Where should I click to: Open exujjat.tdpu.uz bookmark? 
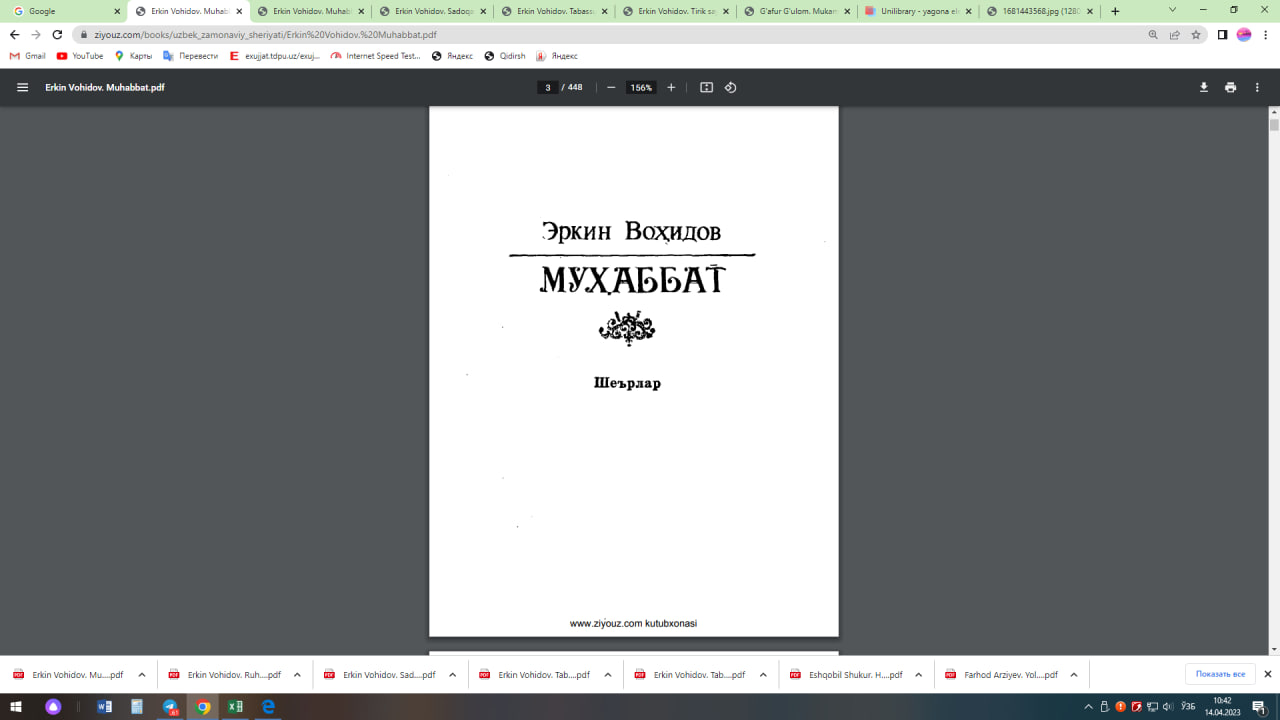point(275,56)
